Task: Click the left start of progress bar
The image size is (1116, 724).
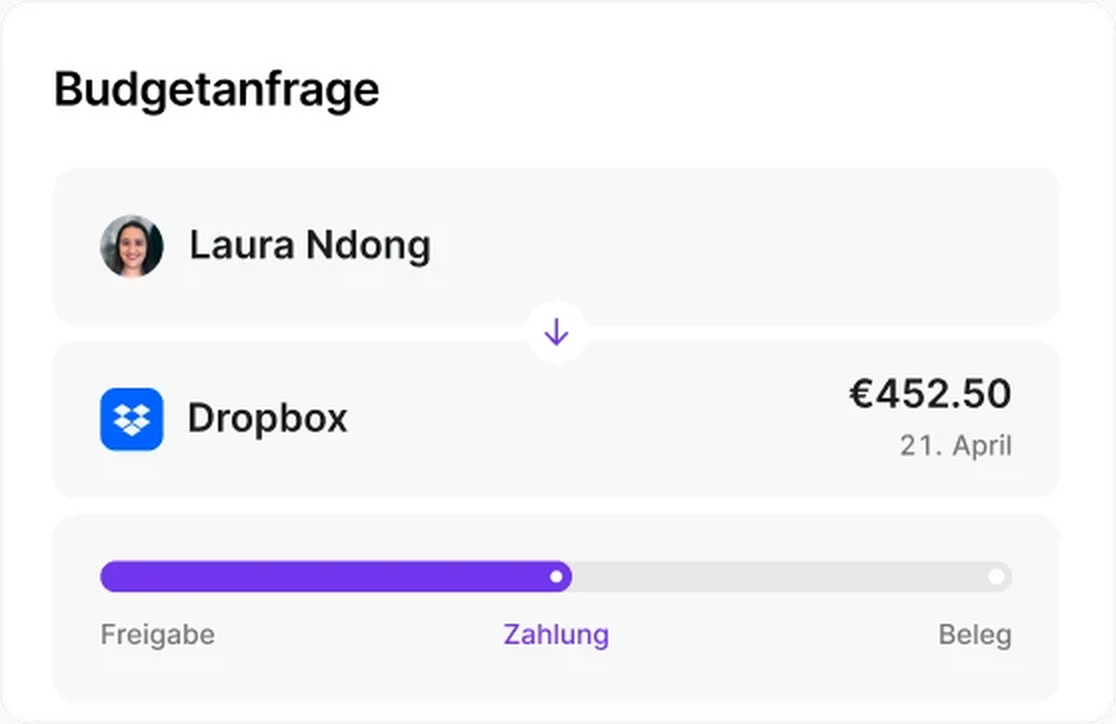Action: [x=114, y=577]
